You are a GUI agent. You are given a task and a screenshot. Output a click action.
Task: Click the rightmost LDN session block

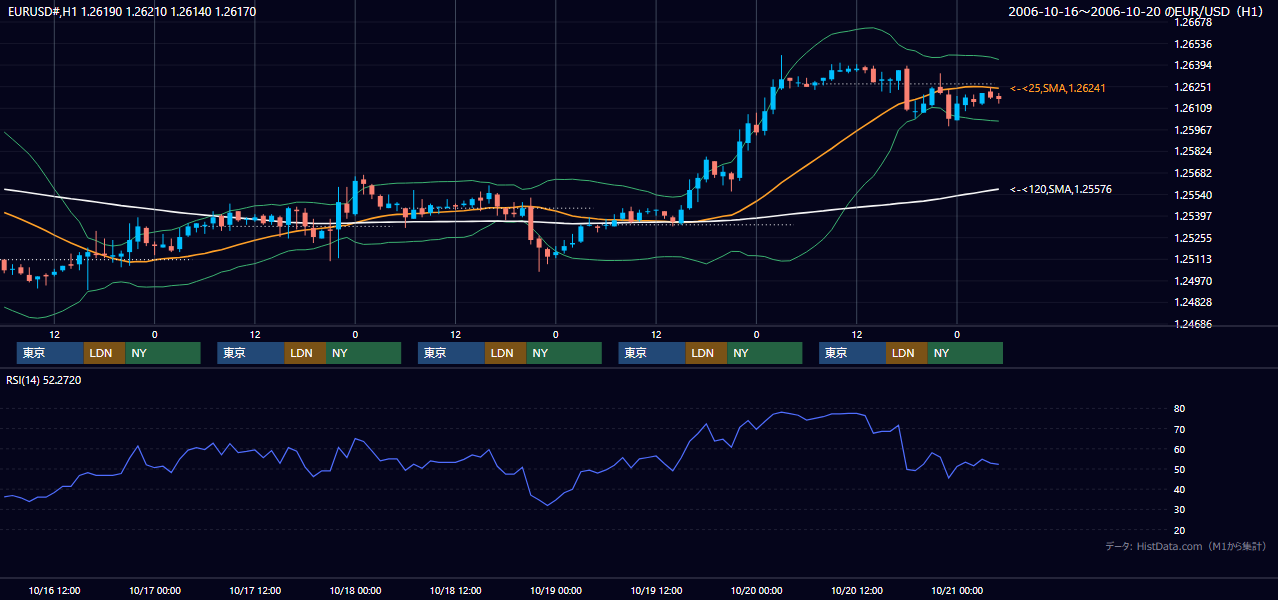click(x=906, y=353)
